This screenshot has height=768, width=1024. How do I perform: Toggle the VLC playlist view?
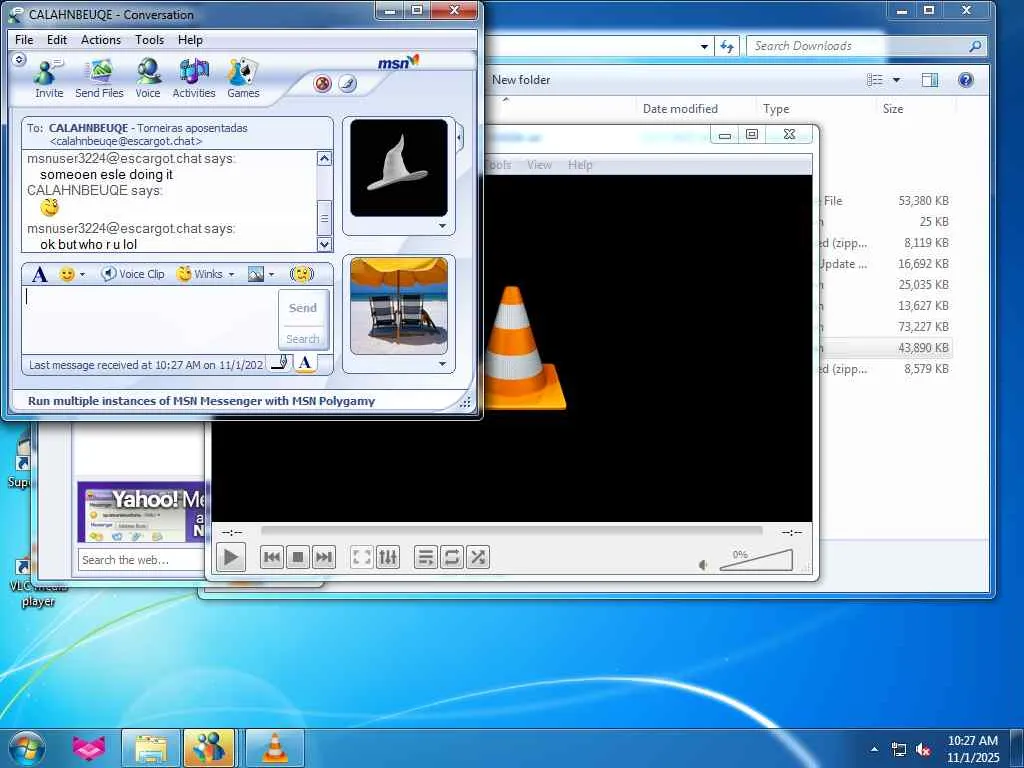[x=425, y=558]
